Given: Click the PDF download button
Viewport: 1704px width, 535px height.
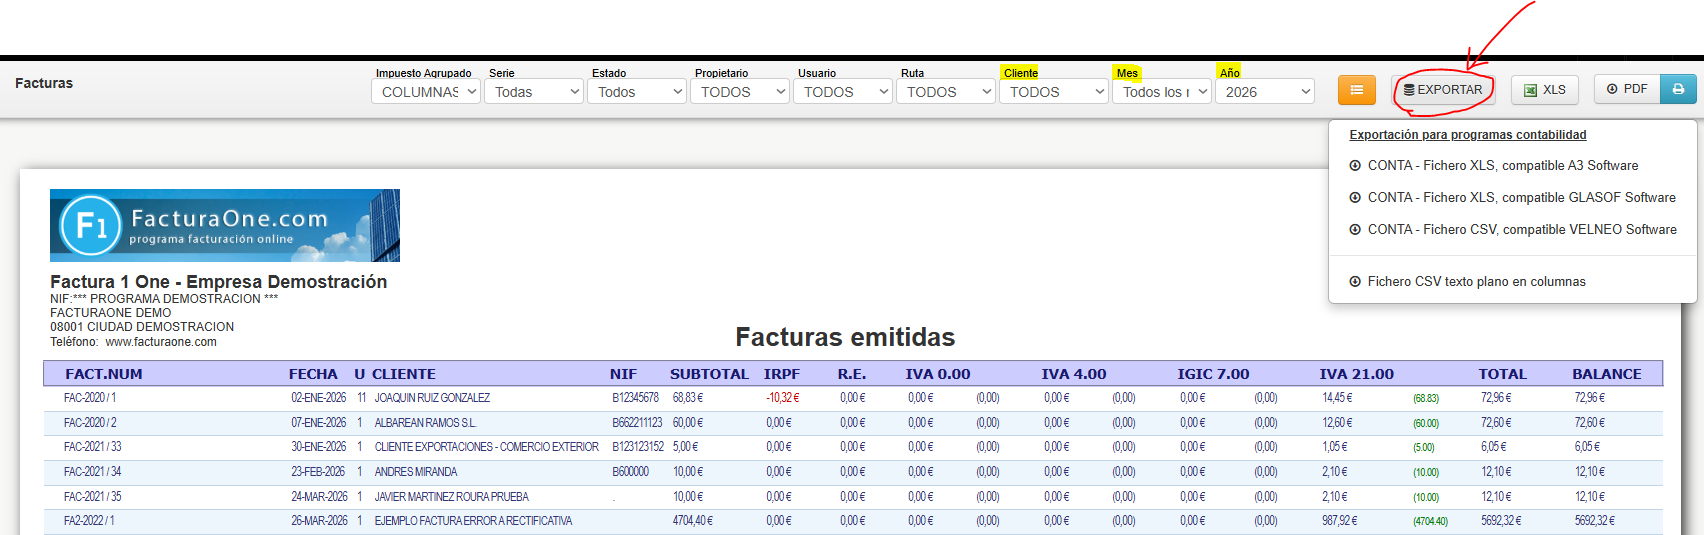Looking at the screenshot, I should [x=1627, y=89].
